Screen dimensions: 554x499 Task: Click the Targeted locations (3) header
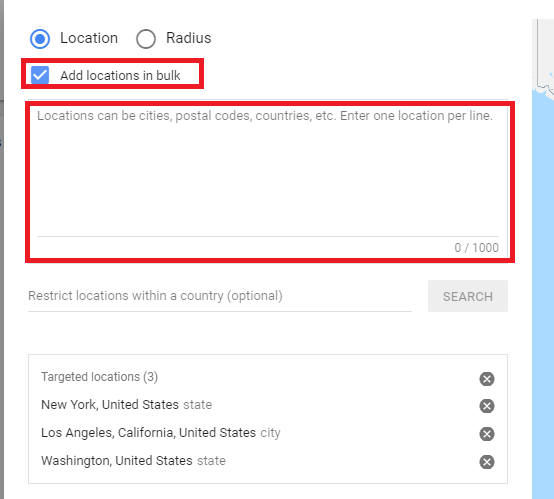(99, 377)
